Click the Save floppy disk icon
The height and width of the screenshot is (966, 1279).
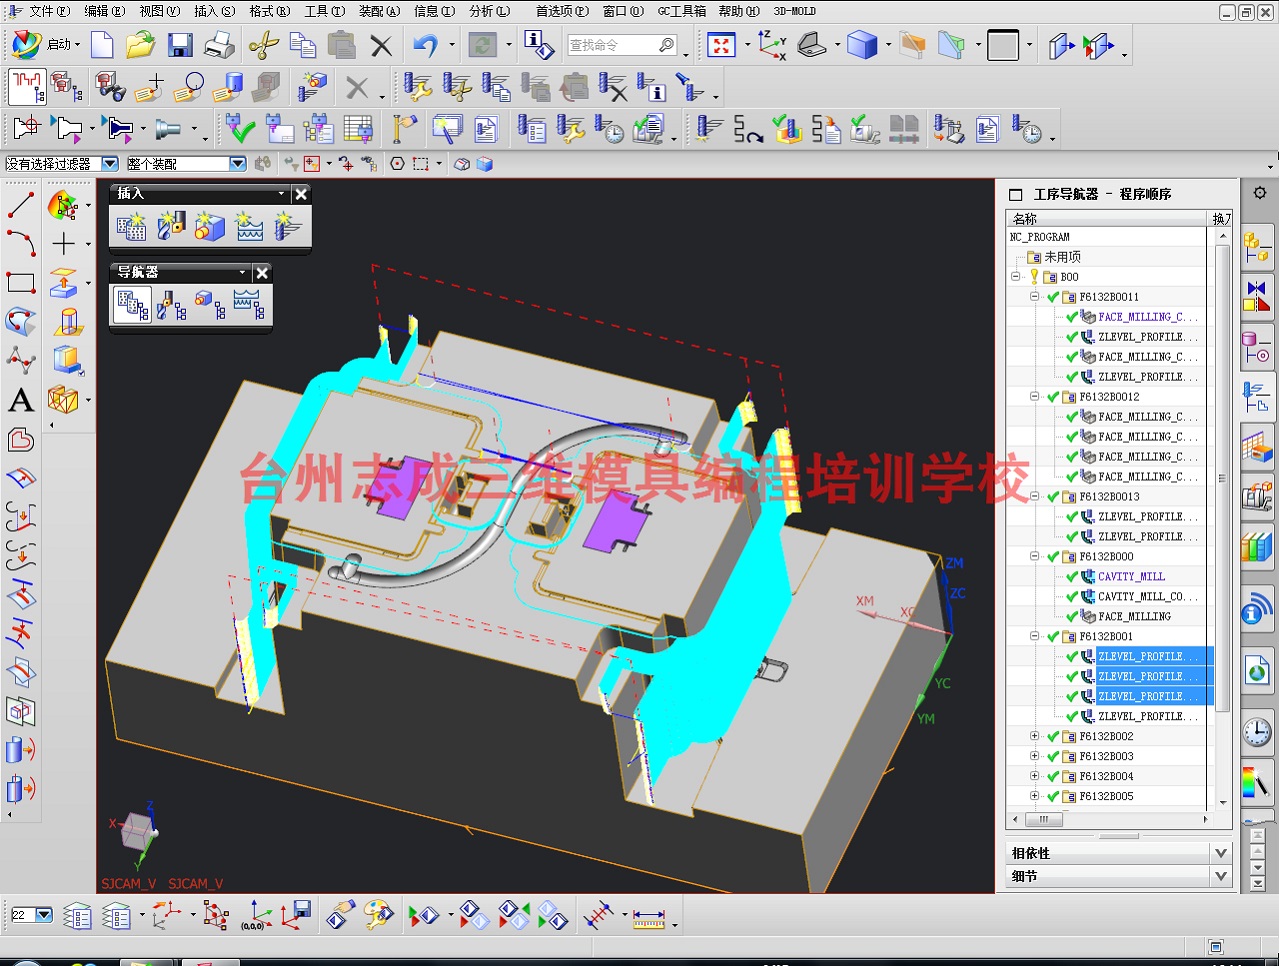(x=180, y=45)
